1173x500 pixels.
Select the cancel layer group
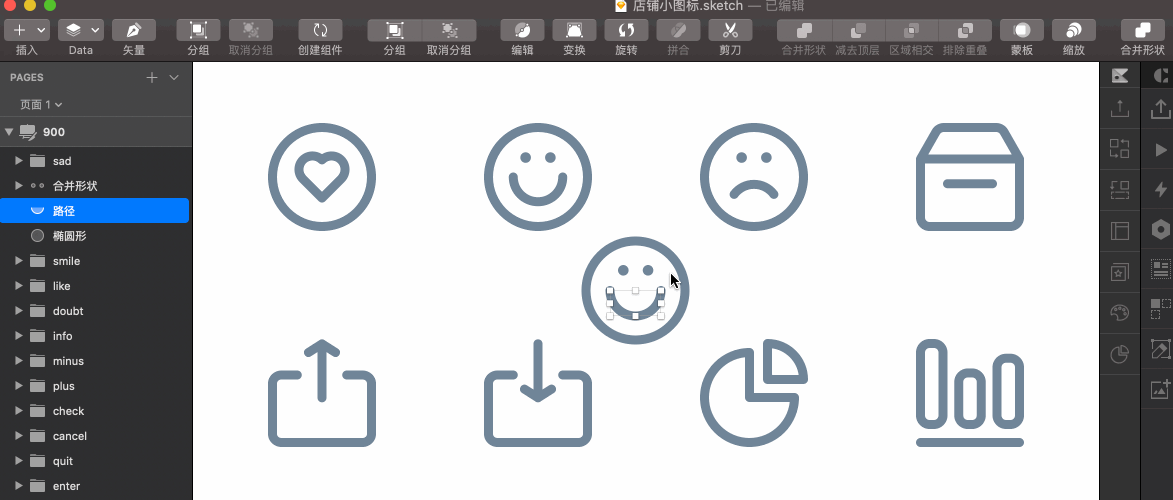point(96,436)
